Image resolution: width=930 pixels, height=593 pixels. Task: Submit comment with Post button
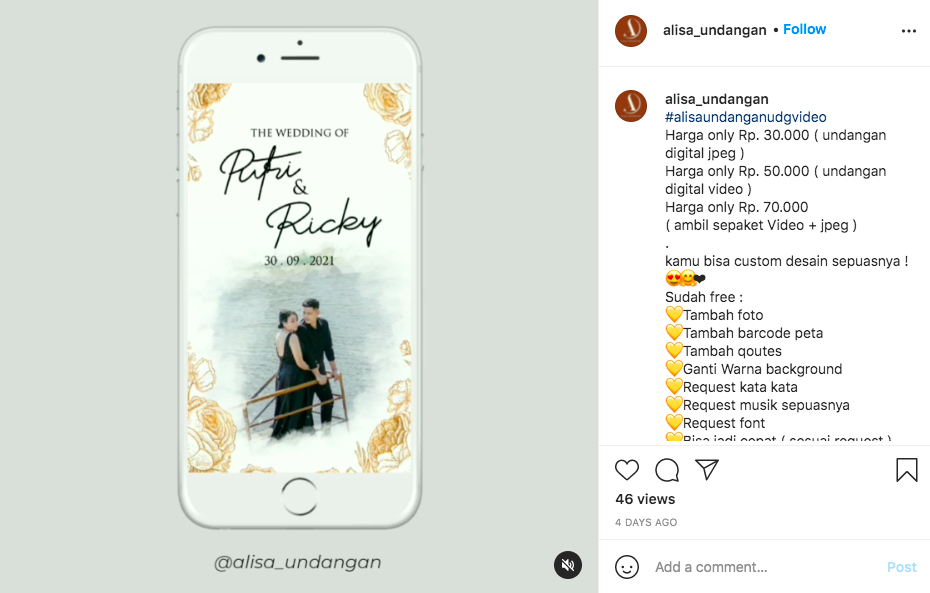click(902, 567)
